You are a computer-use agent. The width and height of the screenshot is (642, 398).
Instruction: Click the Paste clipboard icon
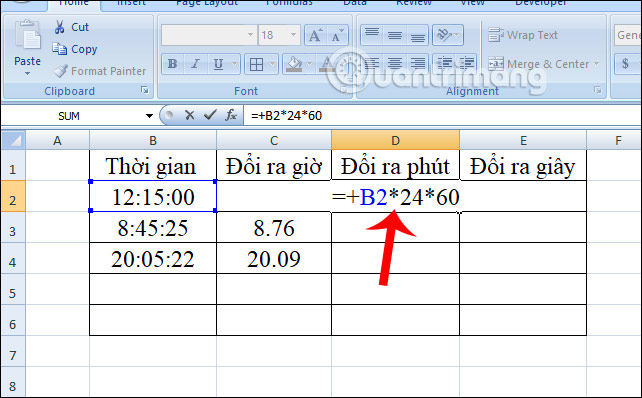click(27, 35)
